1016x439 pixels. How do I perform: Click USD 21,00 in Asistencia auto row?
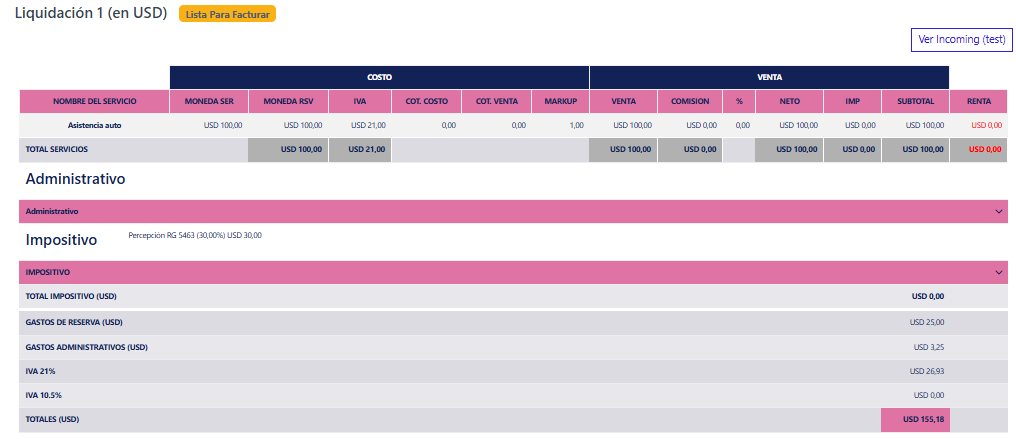pyautogui.click(x=368, y=126)
